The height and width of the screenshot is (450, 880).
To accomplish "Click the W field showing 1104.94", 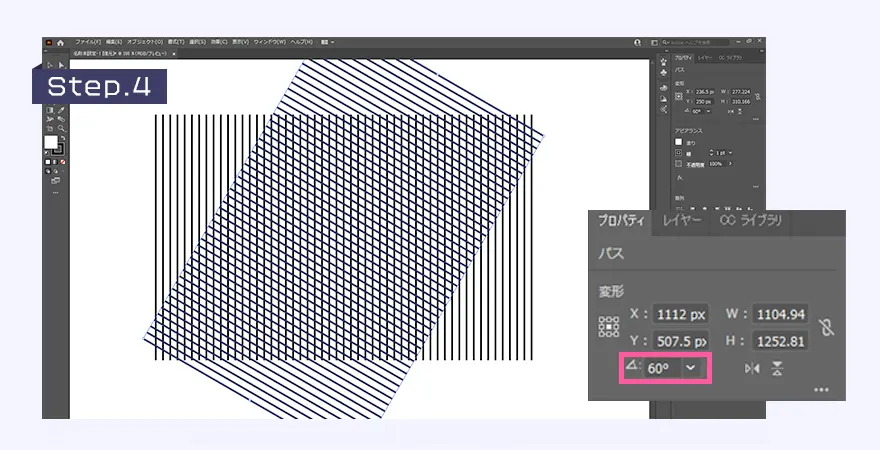I will point(781,314).
